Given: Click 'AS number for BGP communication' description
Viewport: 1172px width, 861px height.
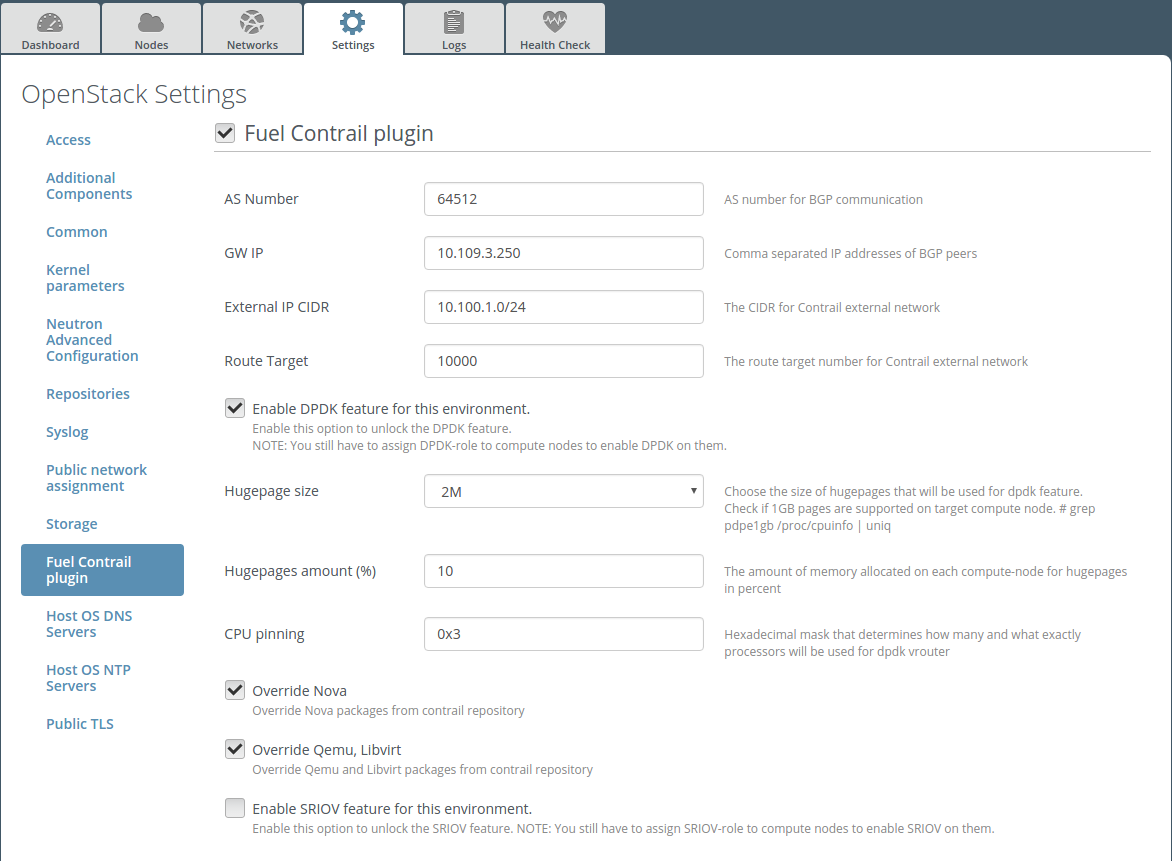Looking at the screenshot, I should (x=823, y=200).
